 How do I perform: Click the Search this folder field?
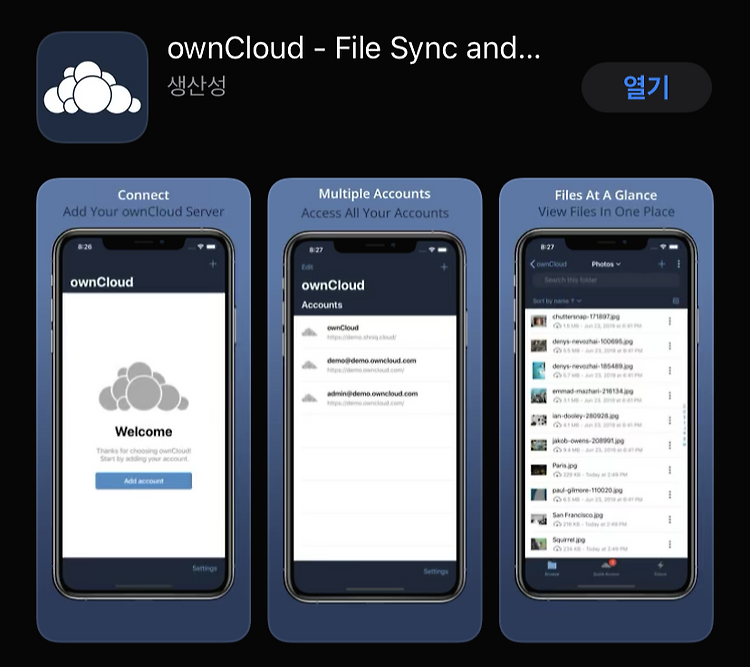(606, 280)
